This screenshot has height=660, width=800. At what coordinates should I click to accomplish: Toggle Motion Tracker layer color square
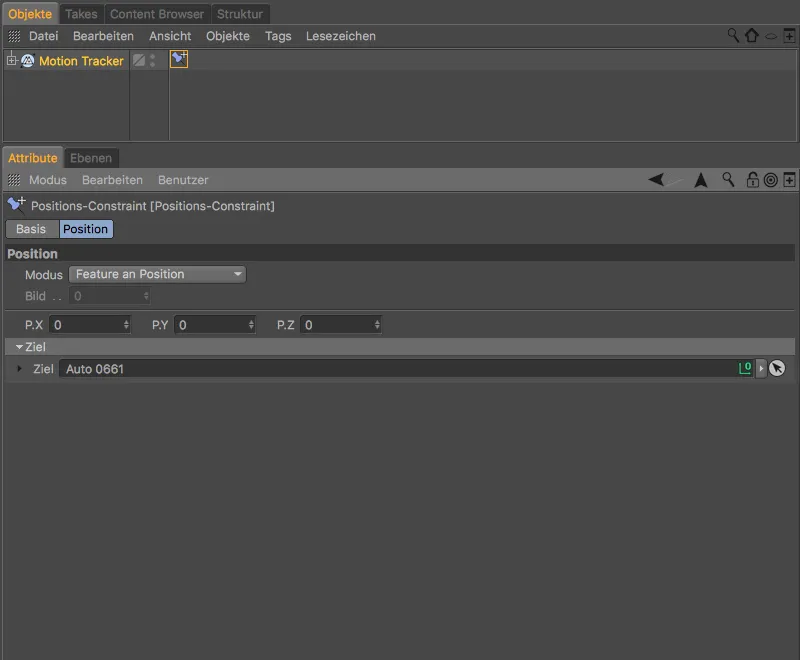(x=139, y=61)
